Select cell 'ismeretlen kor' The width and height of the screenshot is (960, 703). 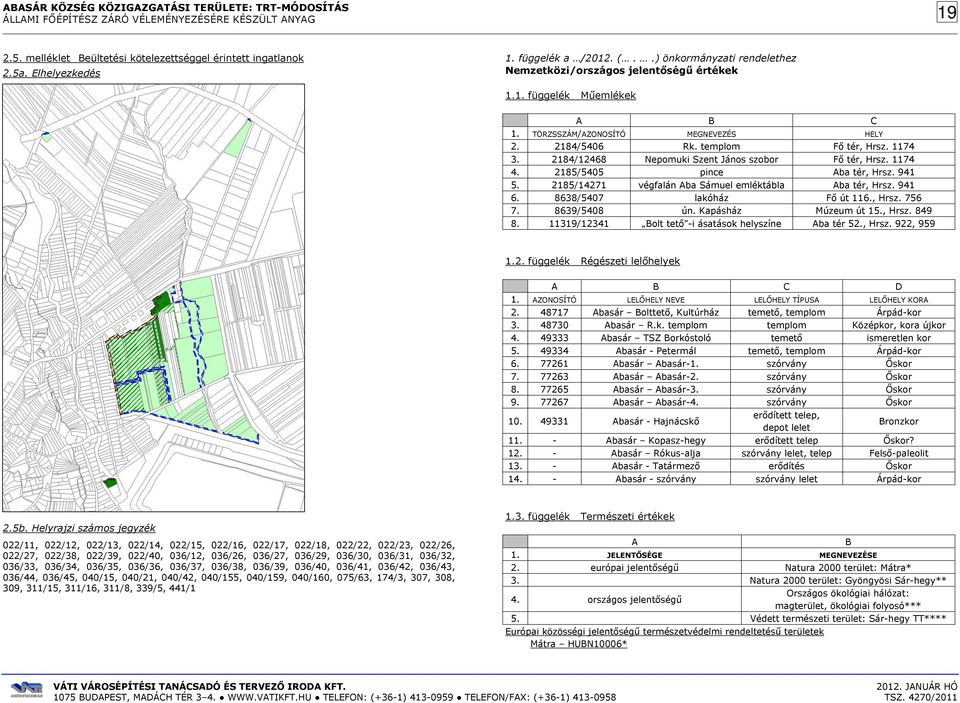click(899, 338)
